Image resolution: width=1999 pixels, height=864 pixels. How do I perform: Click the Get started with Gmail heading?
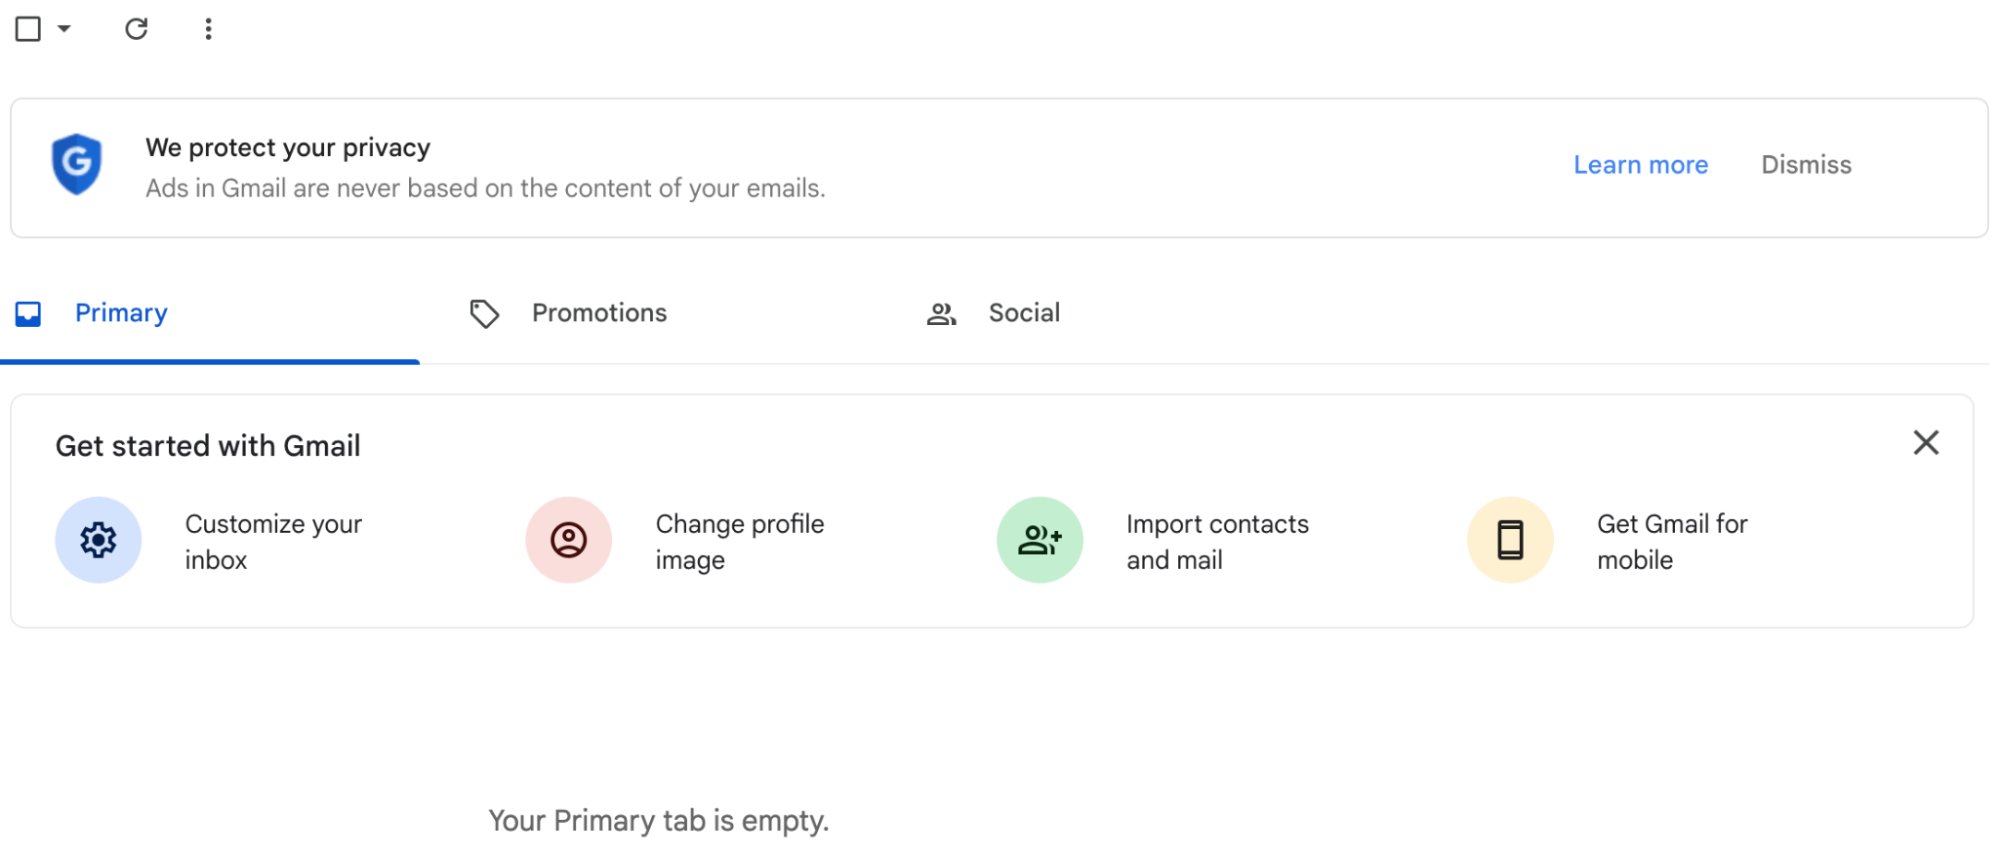pyautogui.click(x=208, y=446)
